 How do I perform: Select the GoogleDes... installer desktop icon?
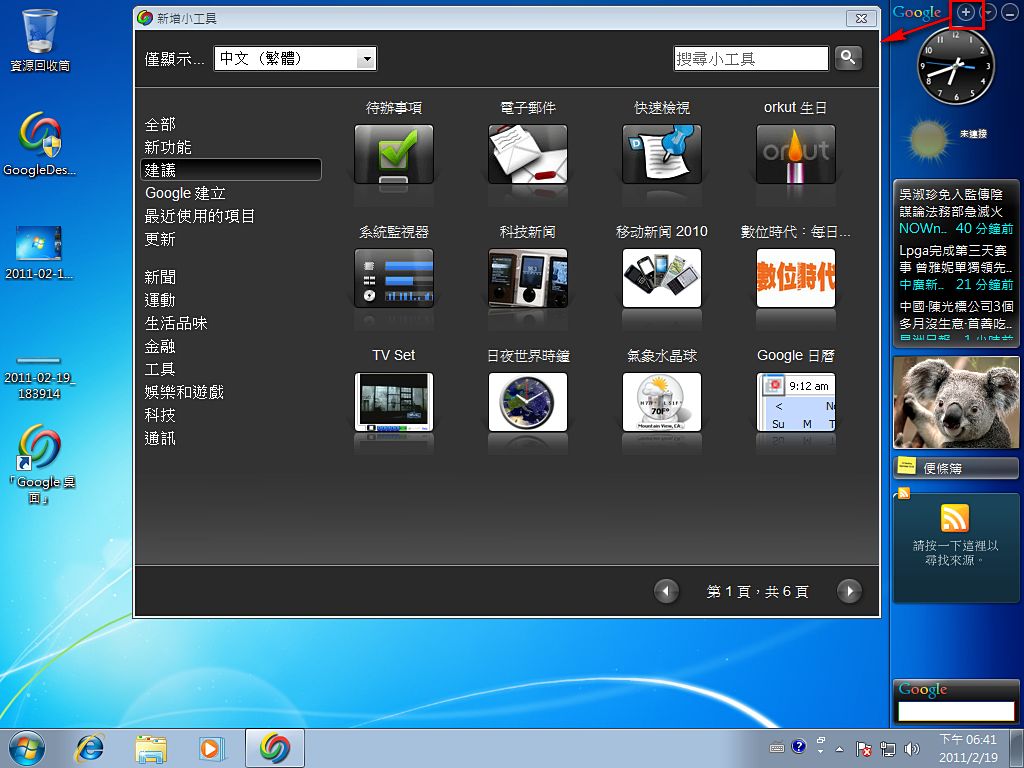click(40, 144)
